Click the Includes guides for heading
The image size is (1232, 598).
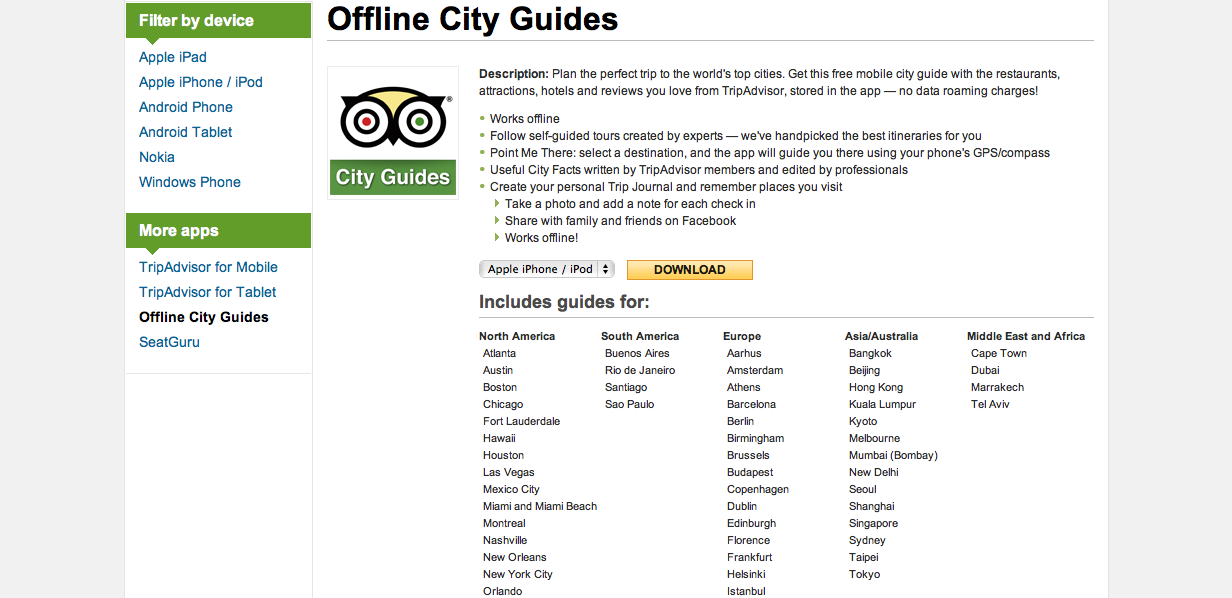[564, 302]
